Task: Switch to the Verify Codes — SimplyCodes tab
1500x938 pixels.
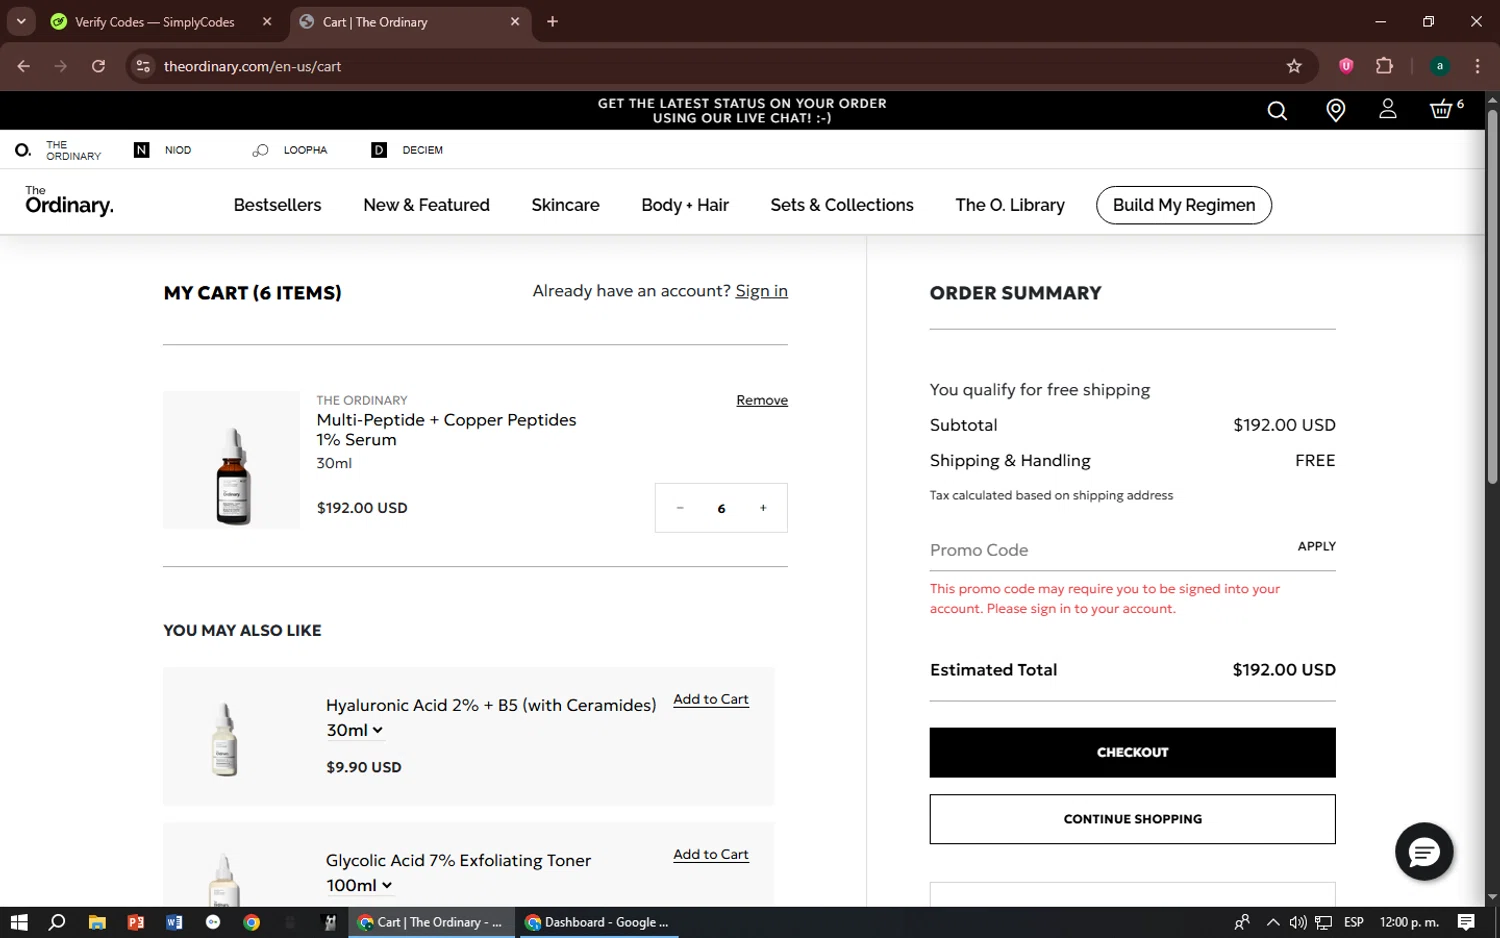Action: pyautogui.click(x=155, y=21)
